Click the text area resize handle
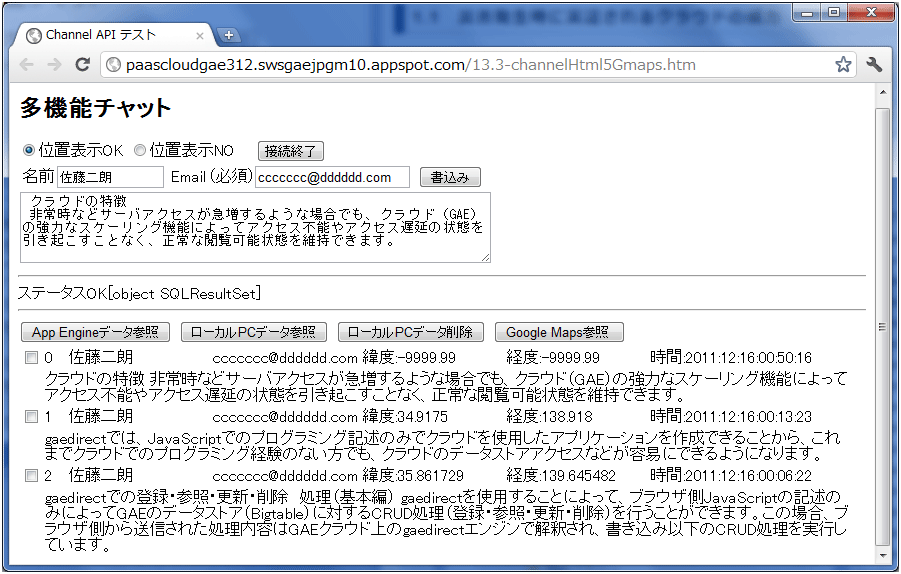 point(486,259)
